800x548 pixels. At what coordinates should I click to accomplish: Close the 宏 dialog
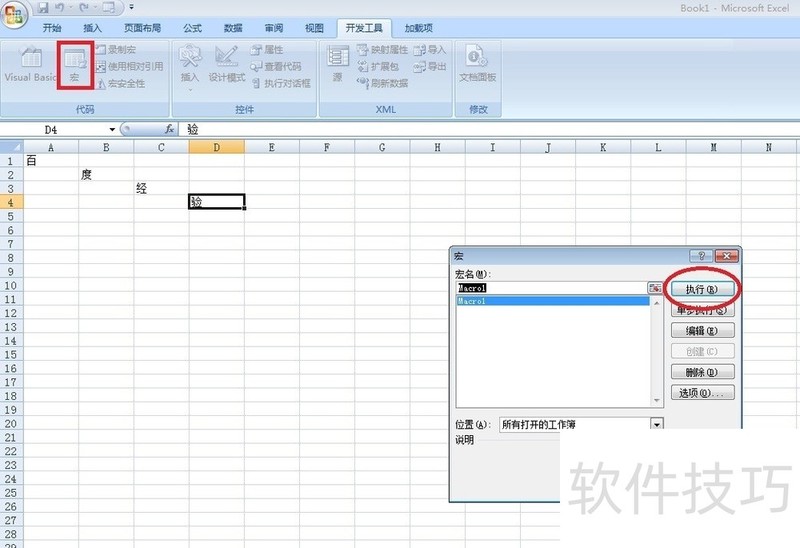coord(727,256)
